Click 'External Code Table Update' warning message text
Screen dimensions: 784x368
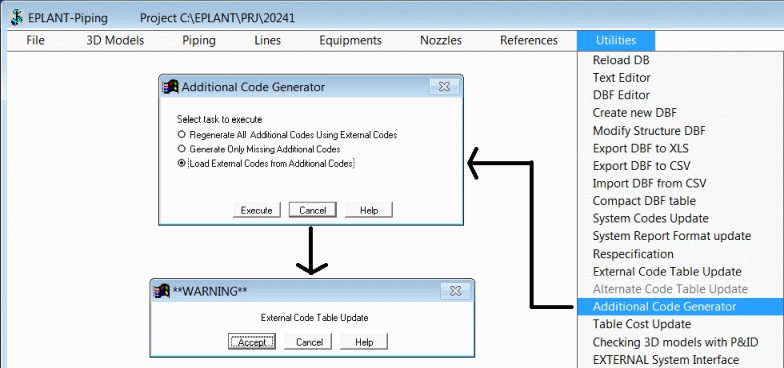tap(314, 318)
